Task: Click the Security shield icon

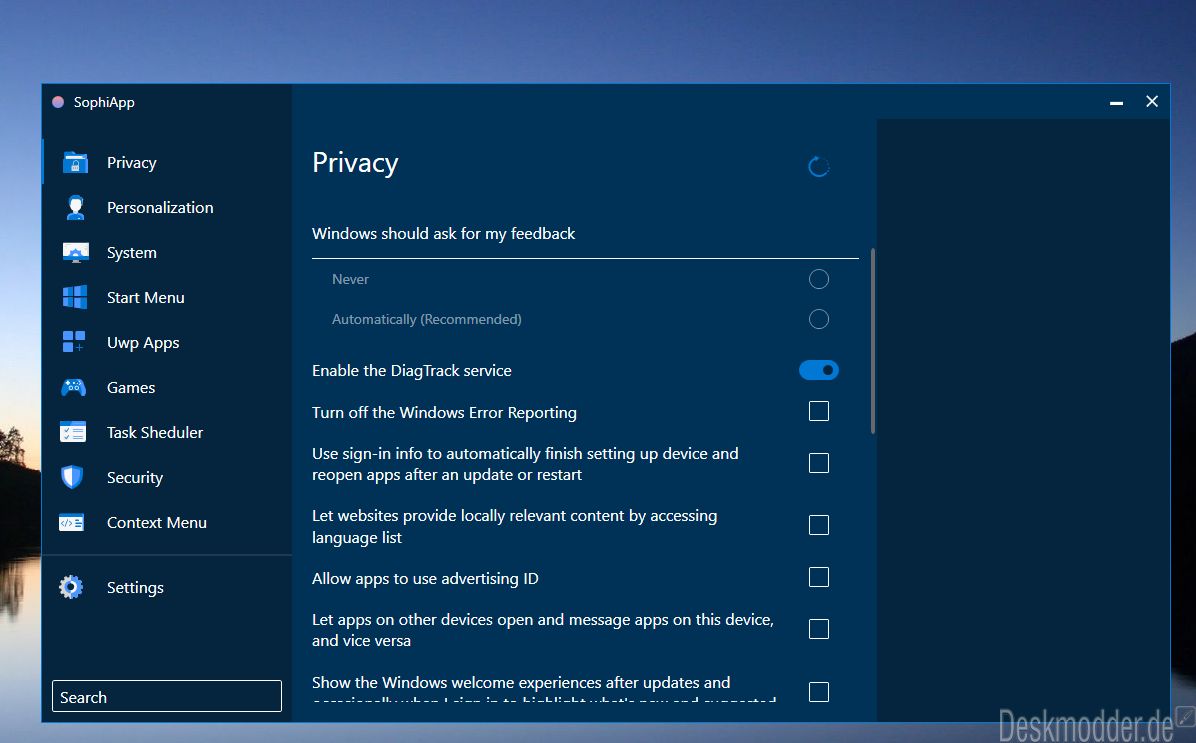Action: pos(72,478)
